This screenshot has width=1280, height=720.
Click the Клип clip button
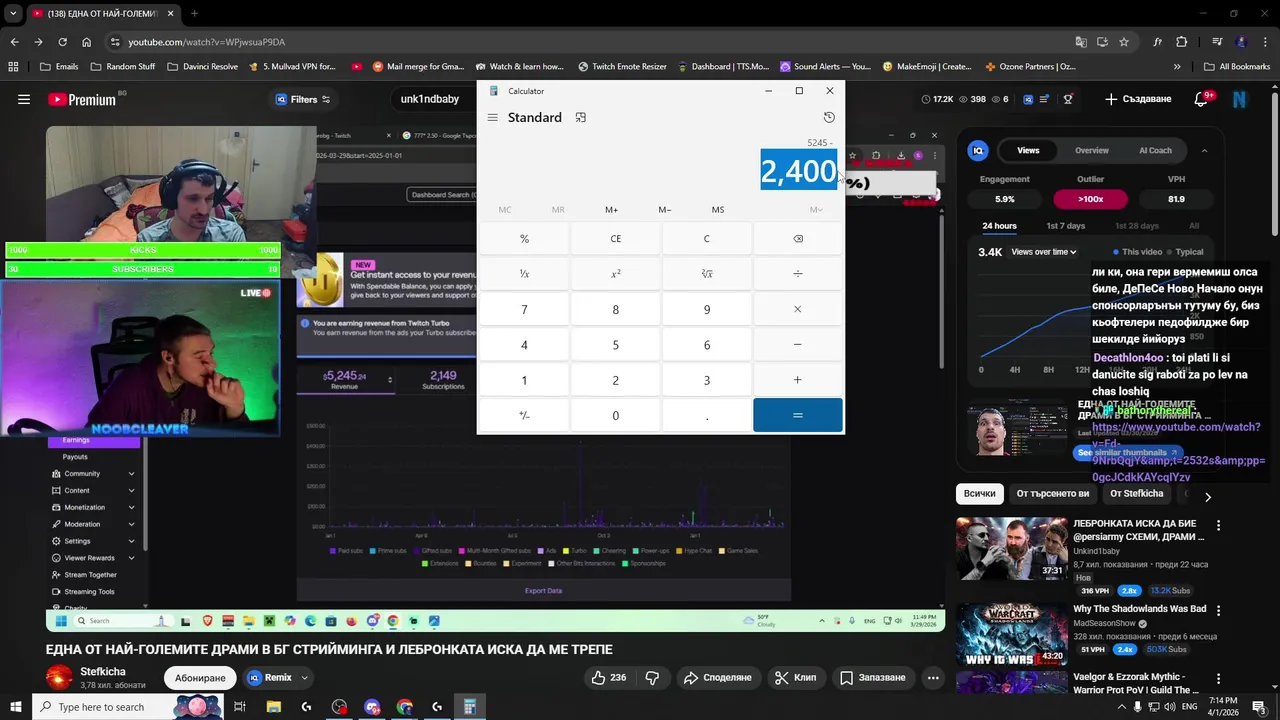(x=796, y=677)
